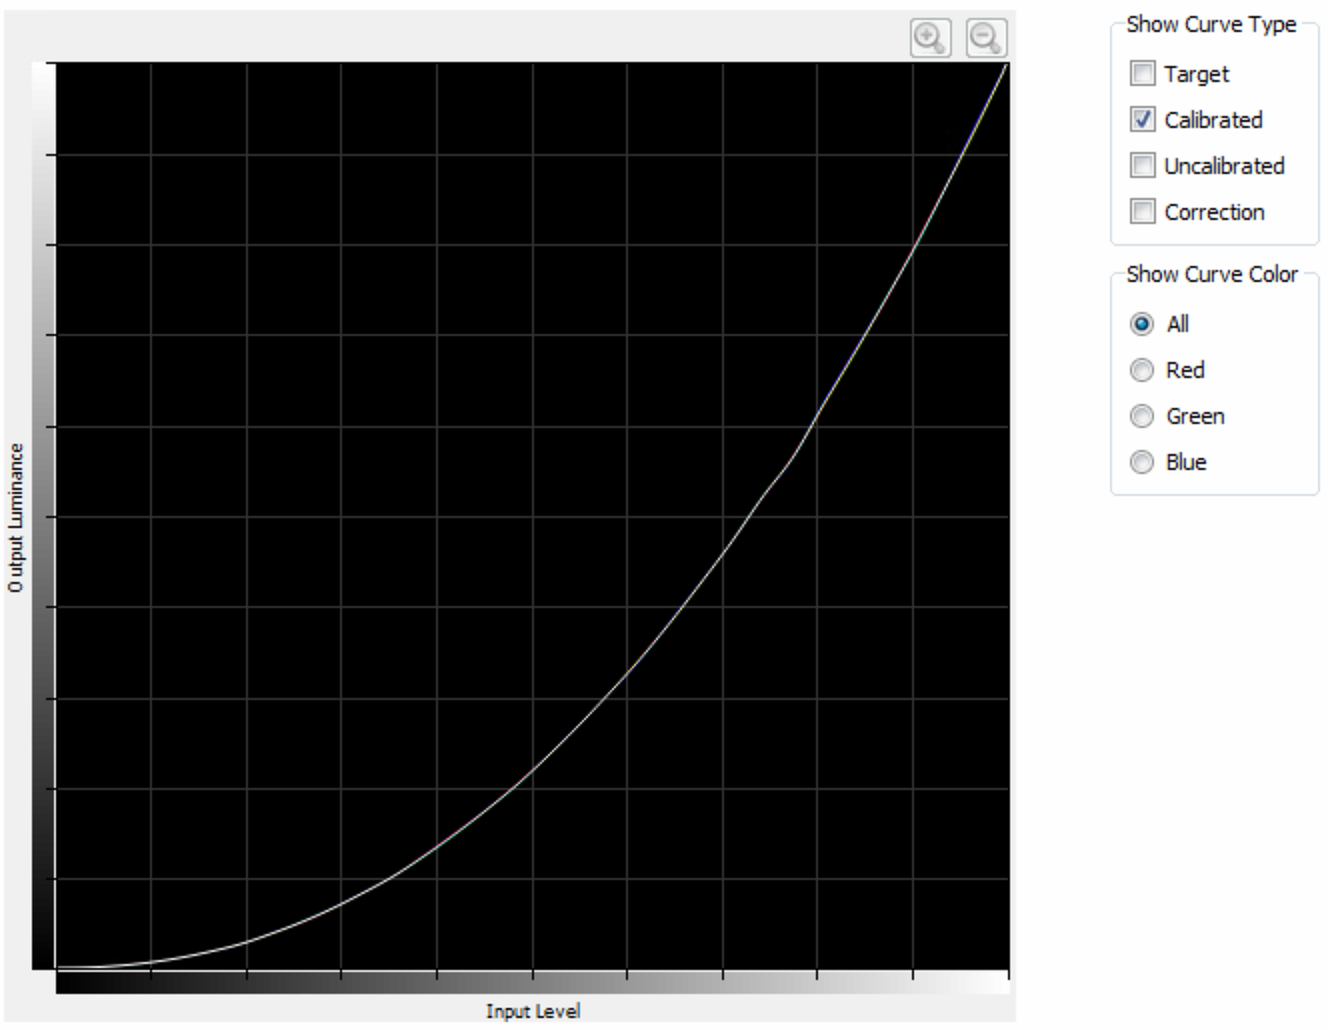Click the Show Curve Type group heading

[1210, 25]
